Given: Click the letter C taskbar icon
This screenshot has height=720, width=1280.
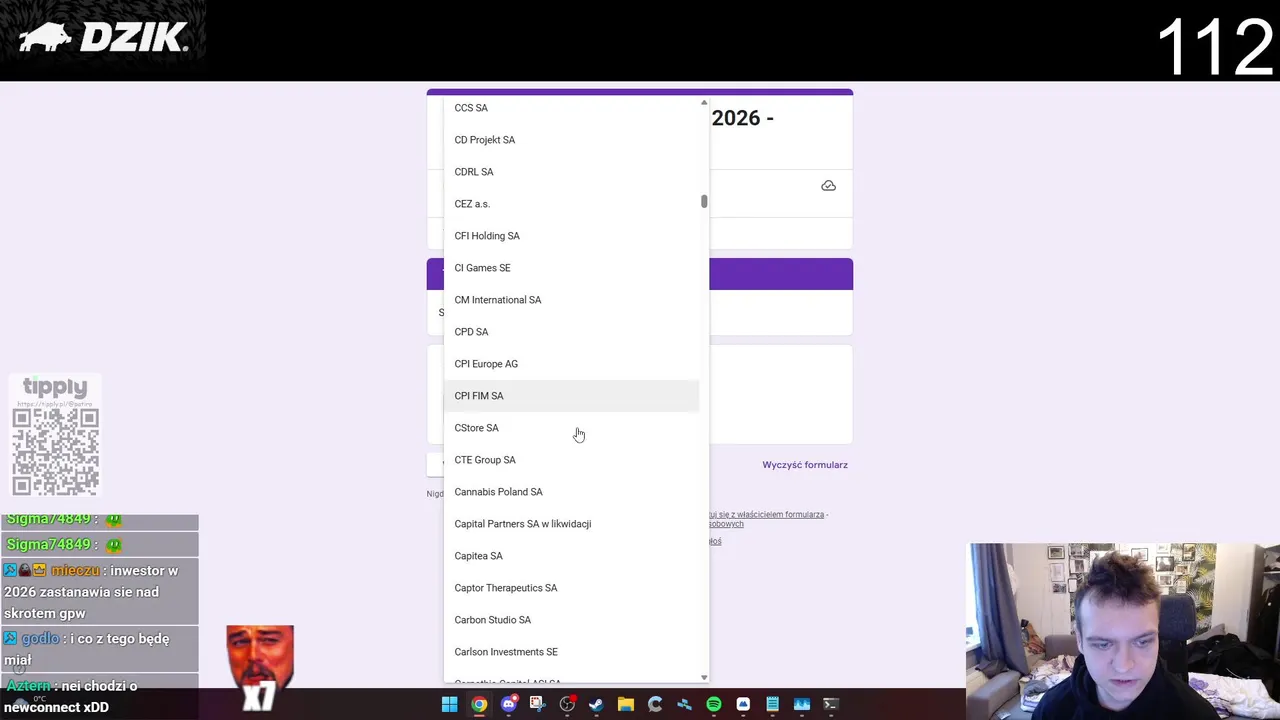Looking at the screenshot, I should pyautogui.click(x=655, y=704).
